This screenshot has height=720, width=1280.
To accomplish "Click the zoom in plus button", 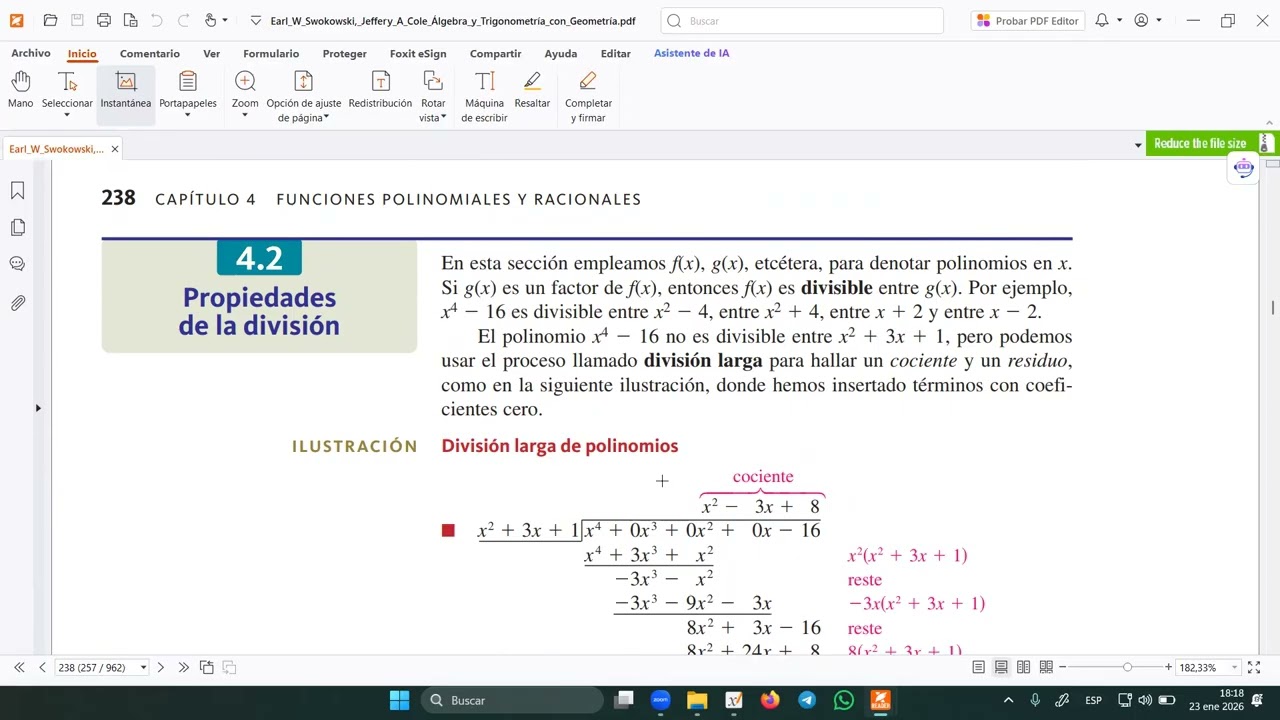I will [x=1168, y=667].
